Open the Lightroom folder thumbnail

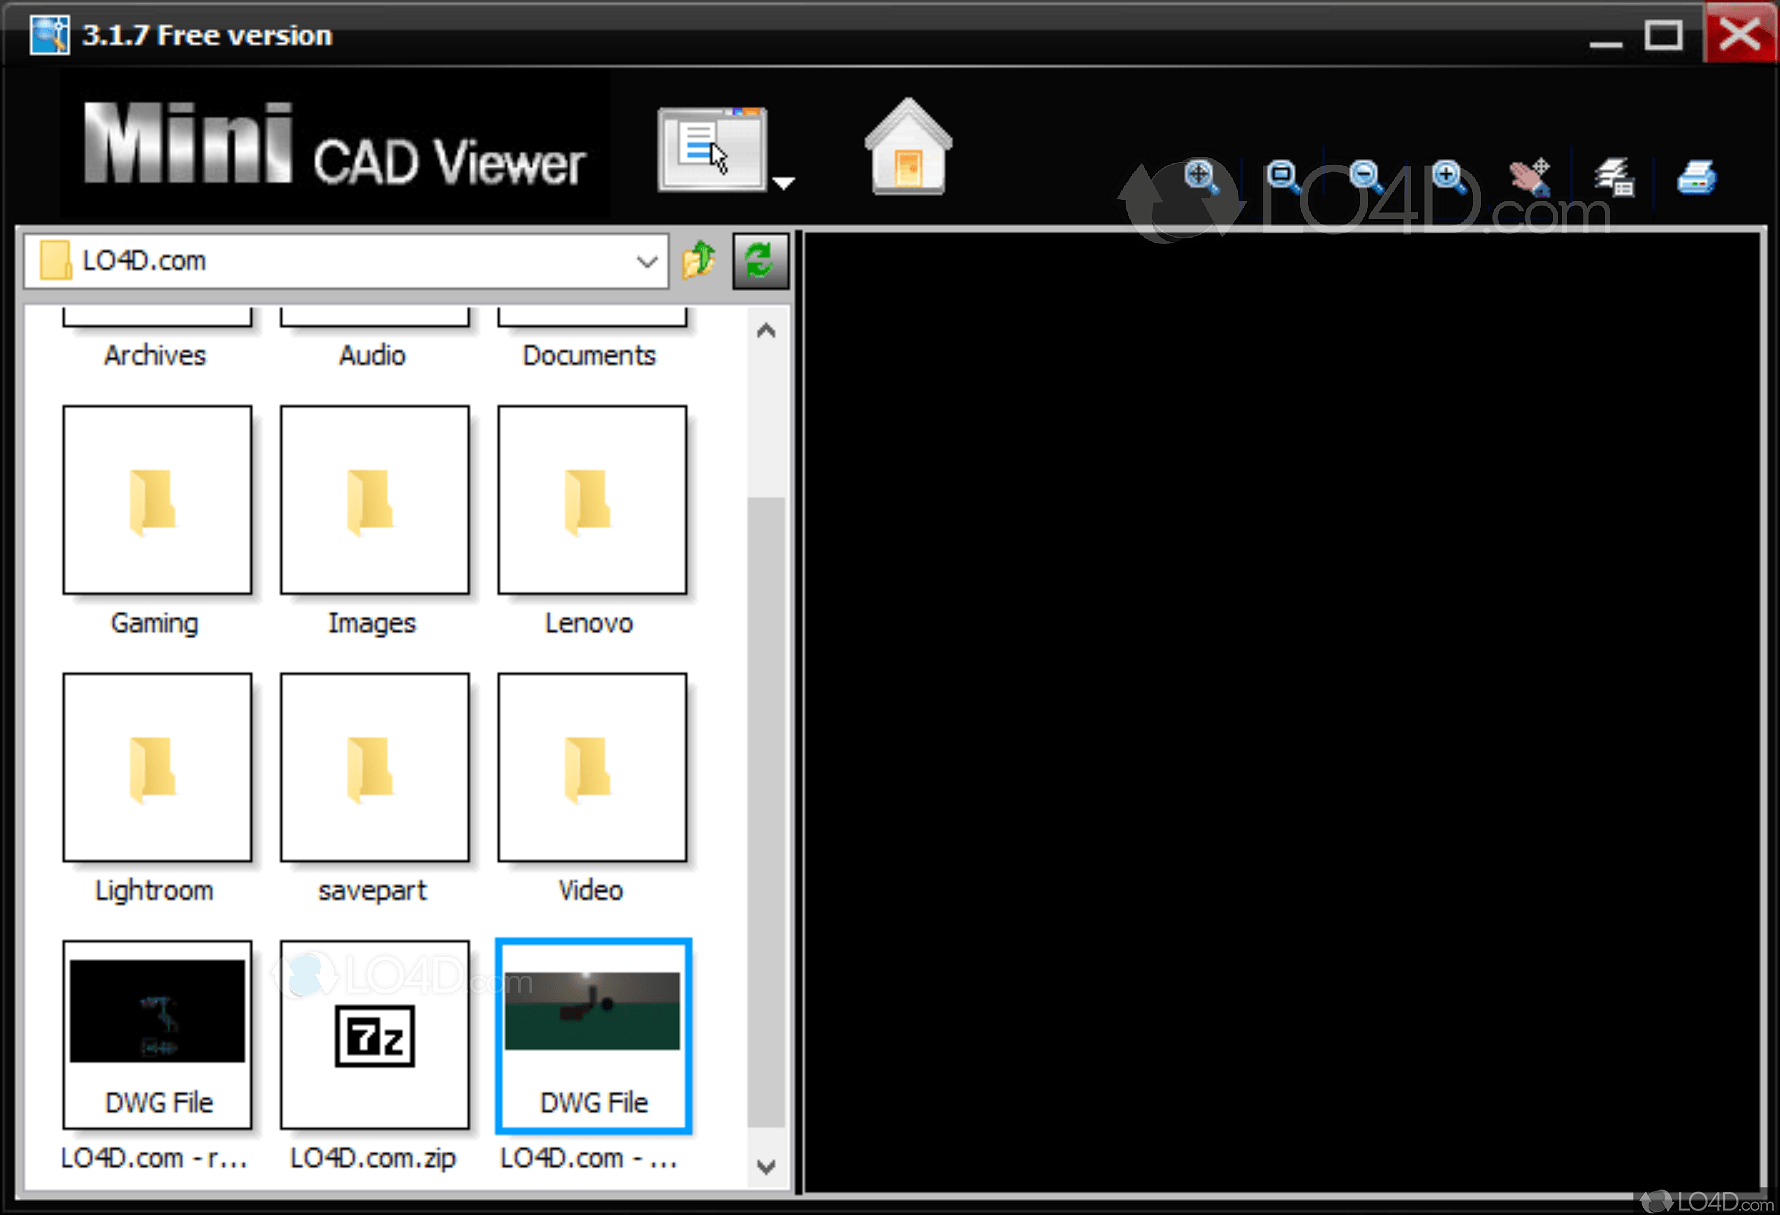point(157,767)
